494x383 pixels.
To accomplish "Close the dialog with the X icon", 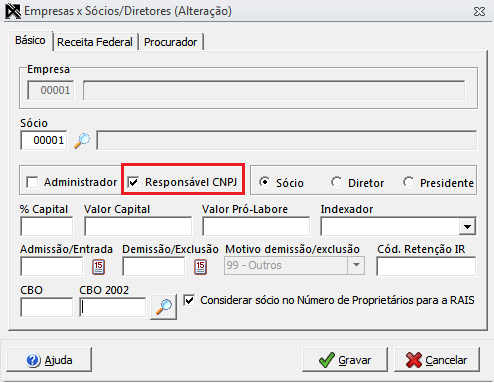I will pos(479,12).
